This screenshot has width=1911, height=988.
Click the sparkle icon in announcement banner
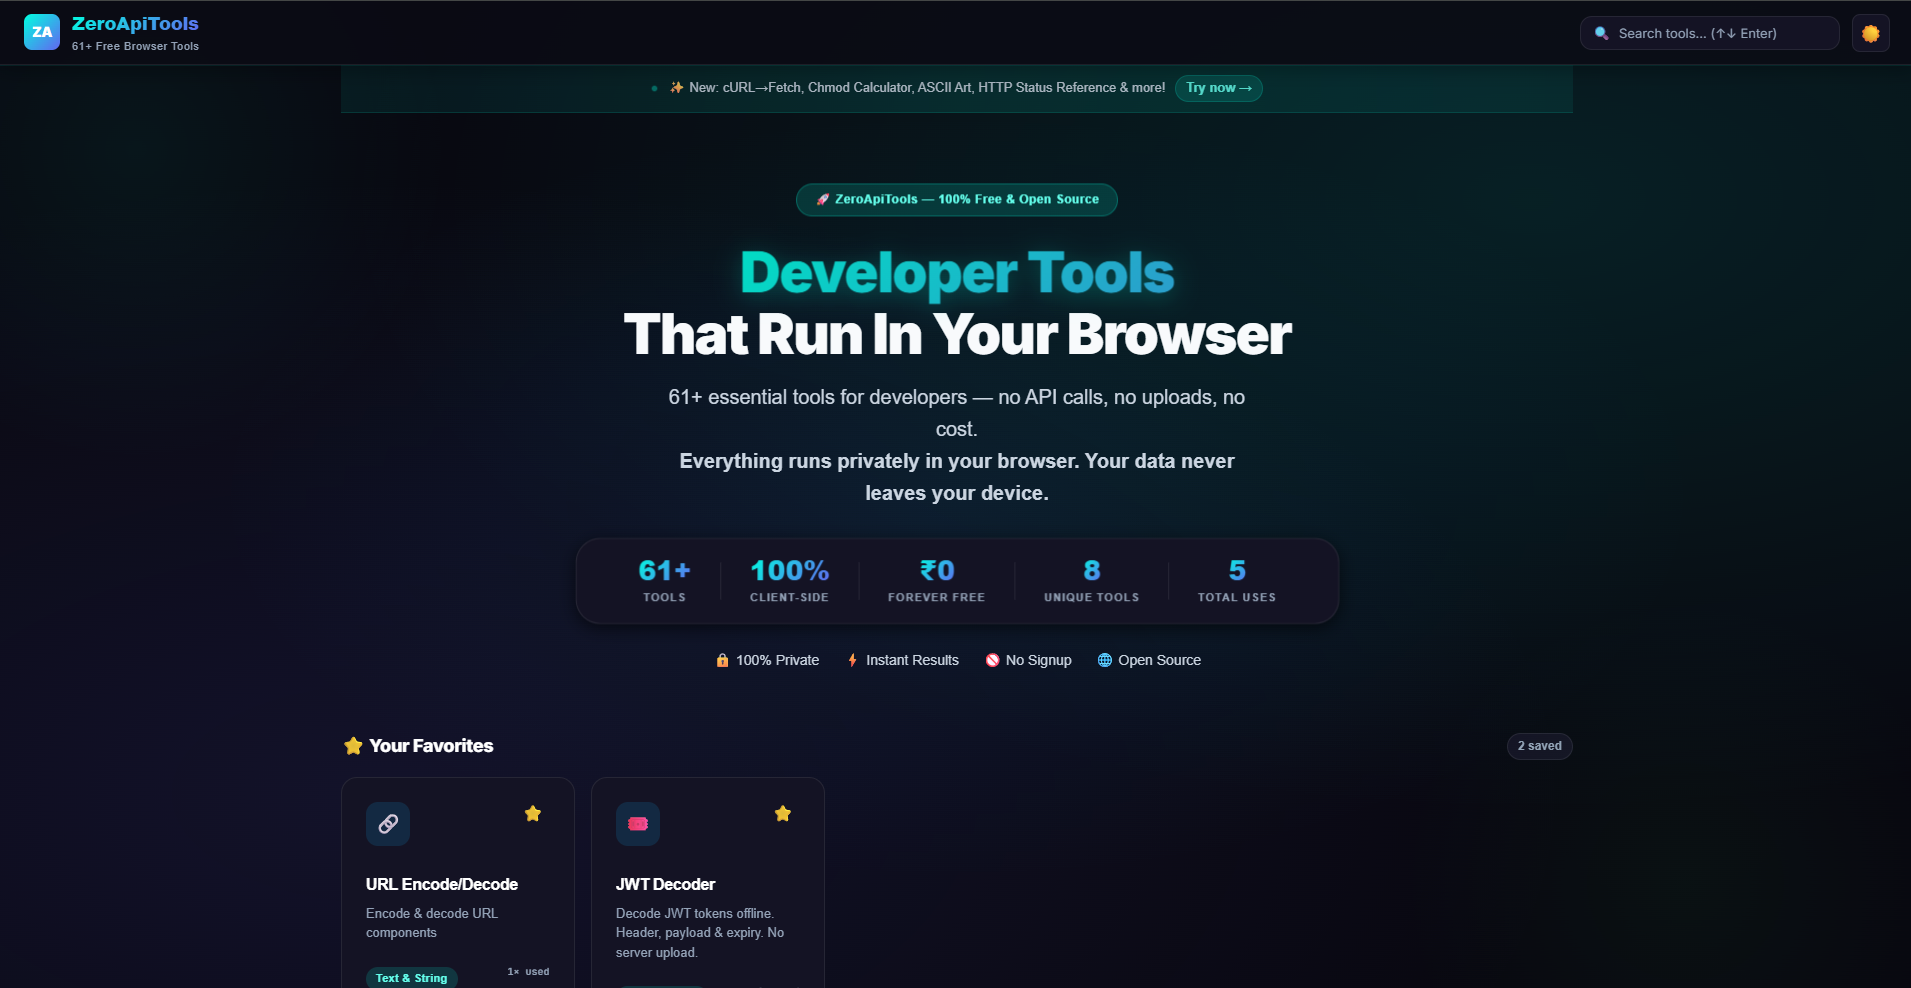pos(677,88)
